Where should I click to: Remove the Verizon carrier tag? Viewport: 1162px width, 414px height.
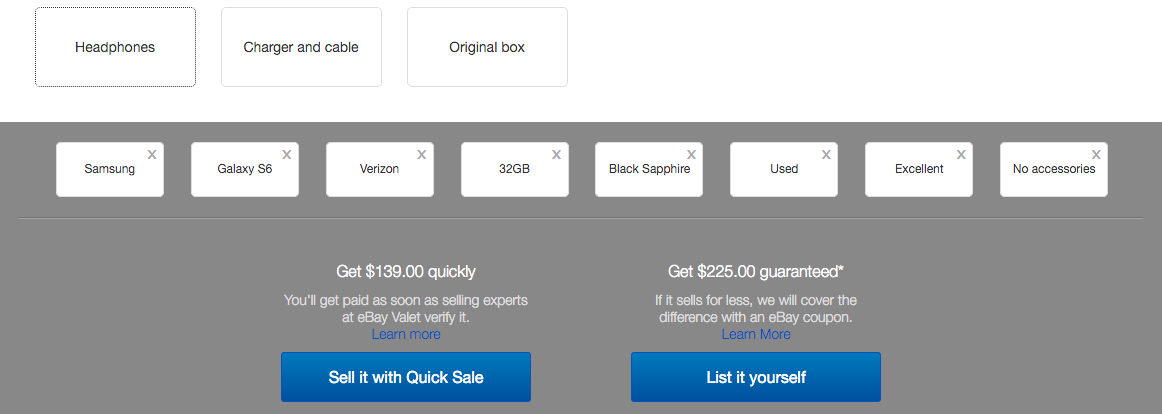[x=422, y=155]
